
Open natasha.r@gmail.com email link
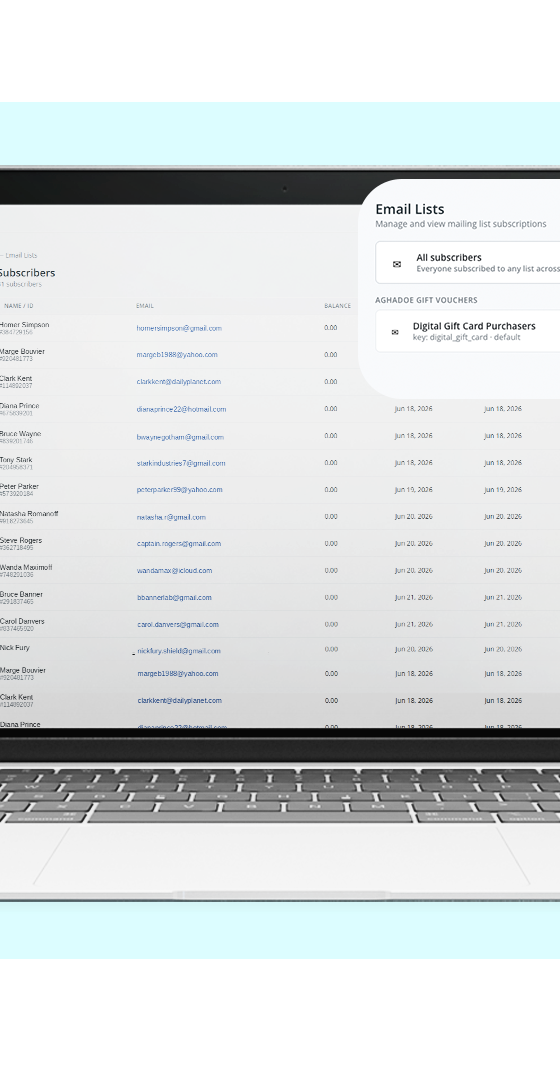(x=171, y=517)
